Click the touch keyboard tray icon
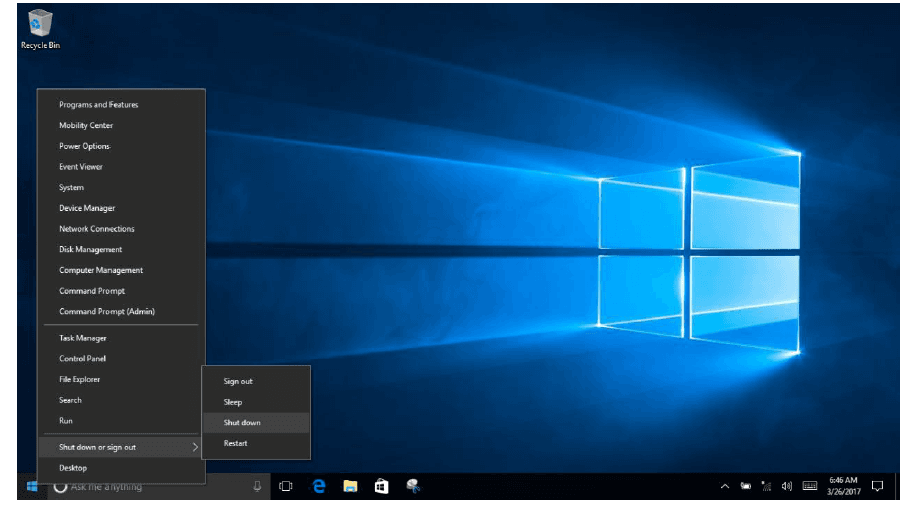This screenshot has height=507, width=917. tap(809, 486)
